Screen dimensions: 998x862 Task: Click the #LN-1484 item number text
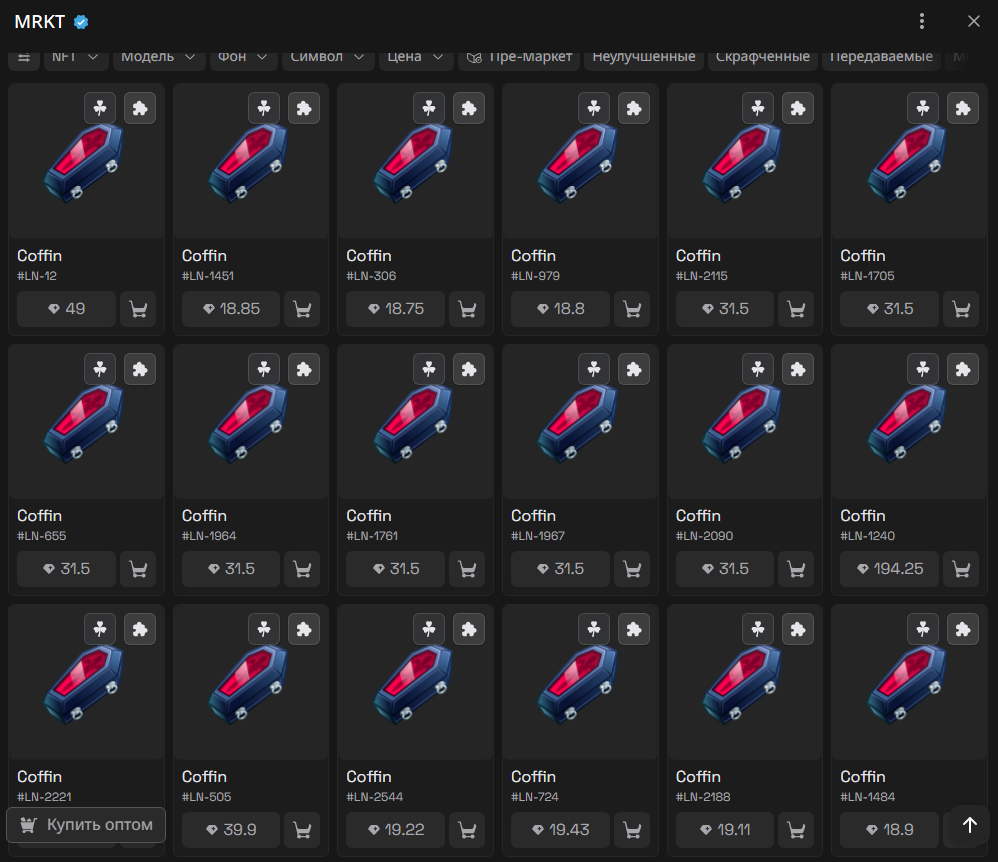pos(868,796)
